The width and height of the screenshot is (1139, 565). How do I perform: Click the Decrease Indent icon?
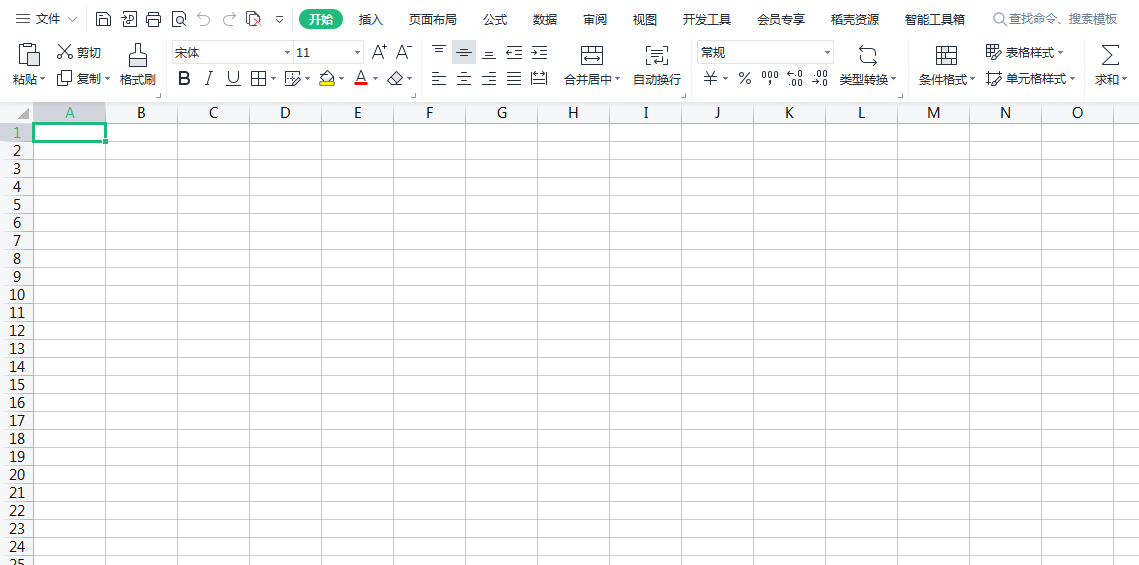[x=514, y=52]
